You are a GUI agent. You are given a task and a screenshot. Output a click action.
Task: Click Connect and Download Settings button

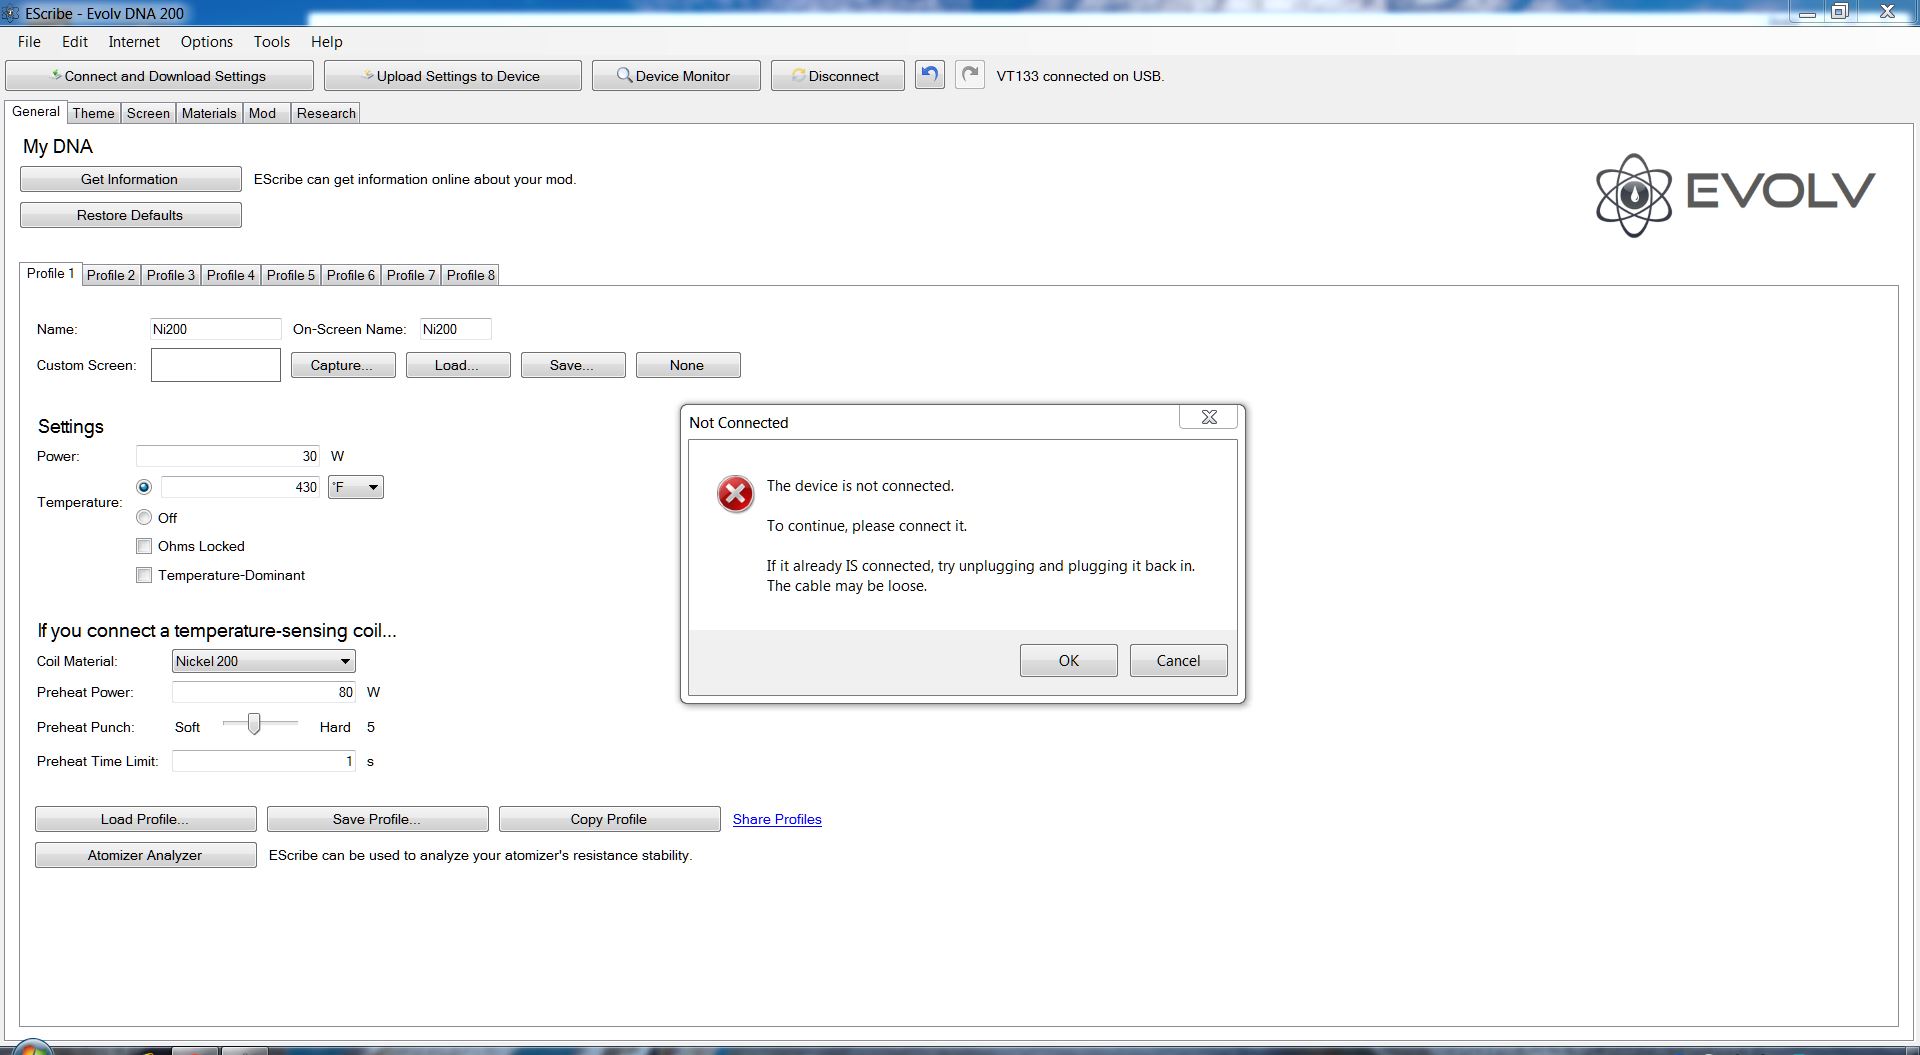(159, 76)
